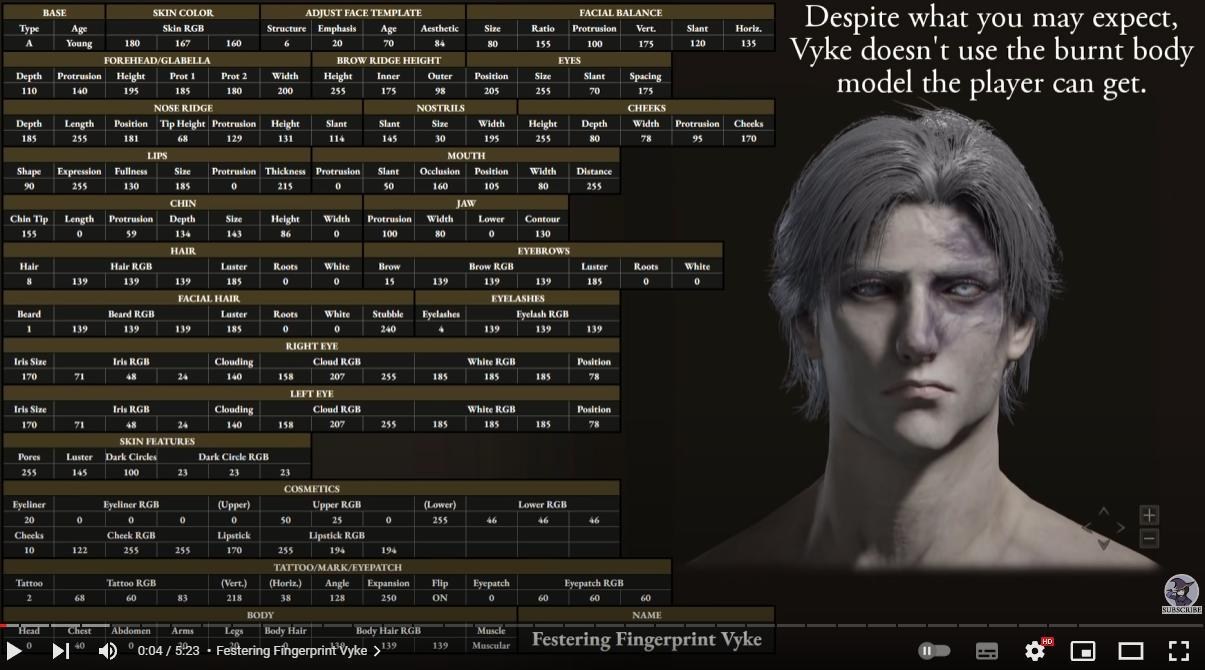
Task: Enable theater mode view
Action: click(1131, 651)
